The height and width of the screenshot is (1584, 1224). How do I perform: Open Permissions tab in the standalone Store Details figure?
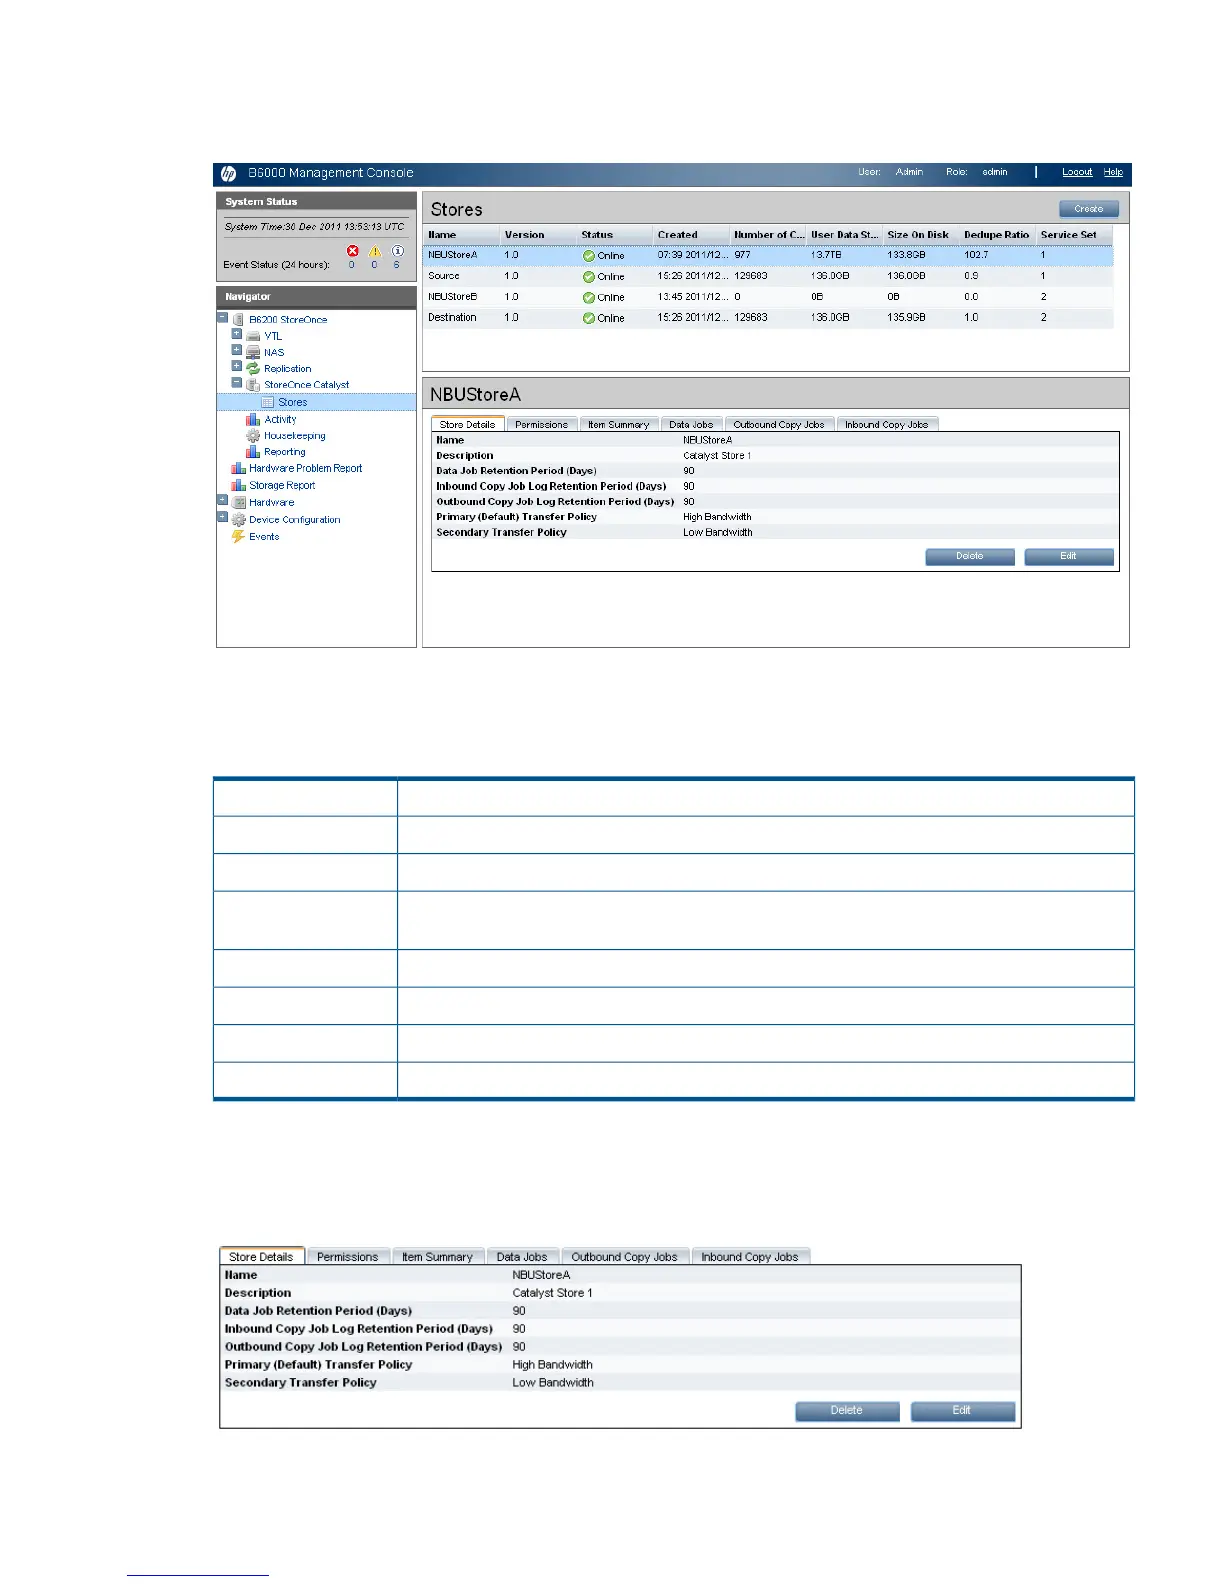pos(347,1256)
